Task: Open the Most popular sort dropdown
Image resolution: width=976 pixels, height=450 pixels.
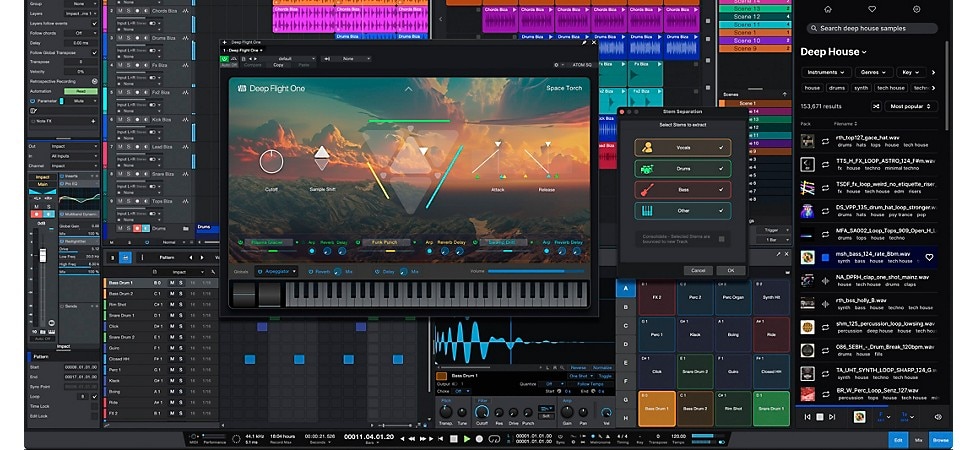Action: 913,106
